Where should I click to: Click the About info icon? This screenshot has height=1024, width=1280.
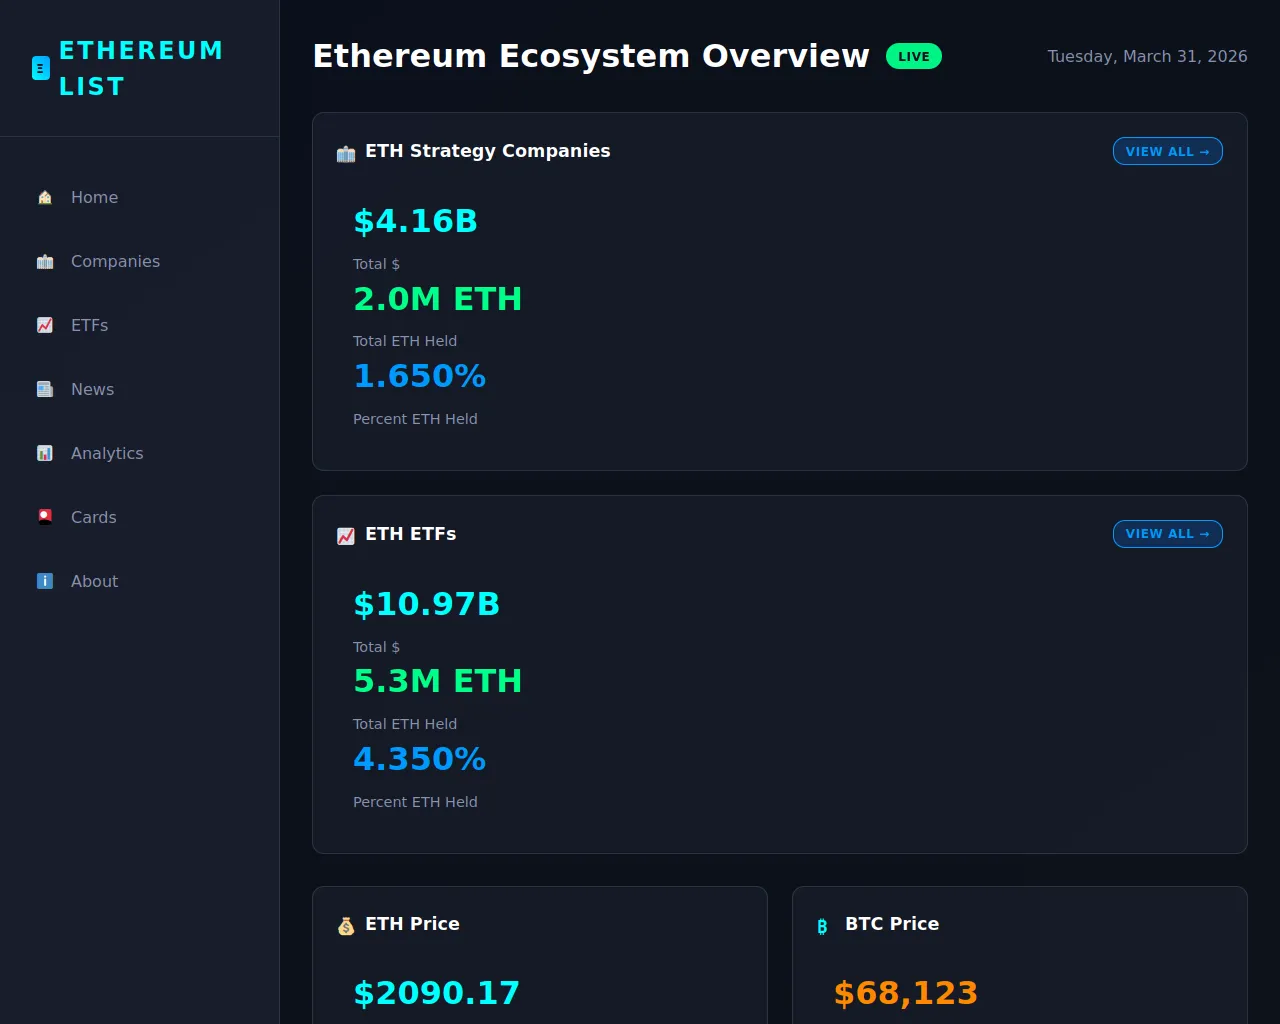point(45,582)
